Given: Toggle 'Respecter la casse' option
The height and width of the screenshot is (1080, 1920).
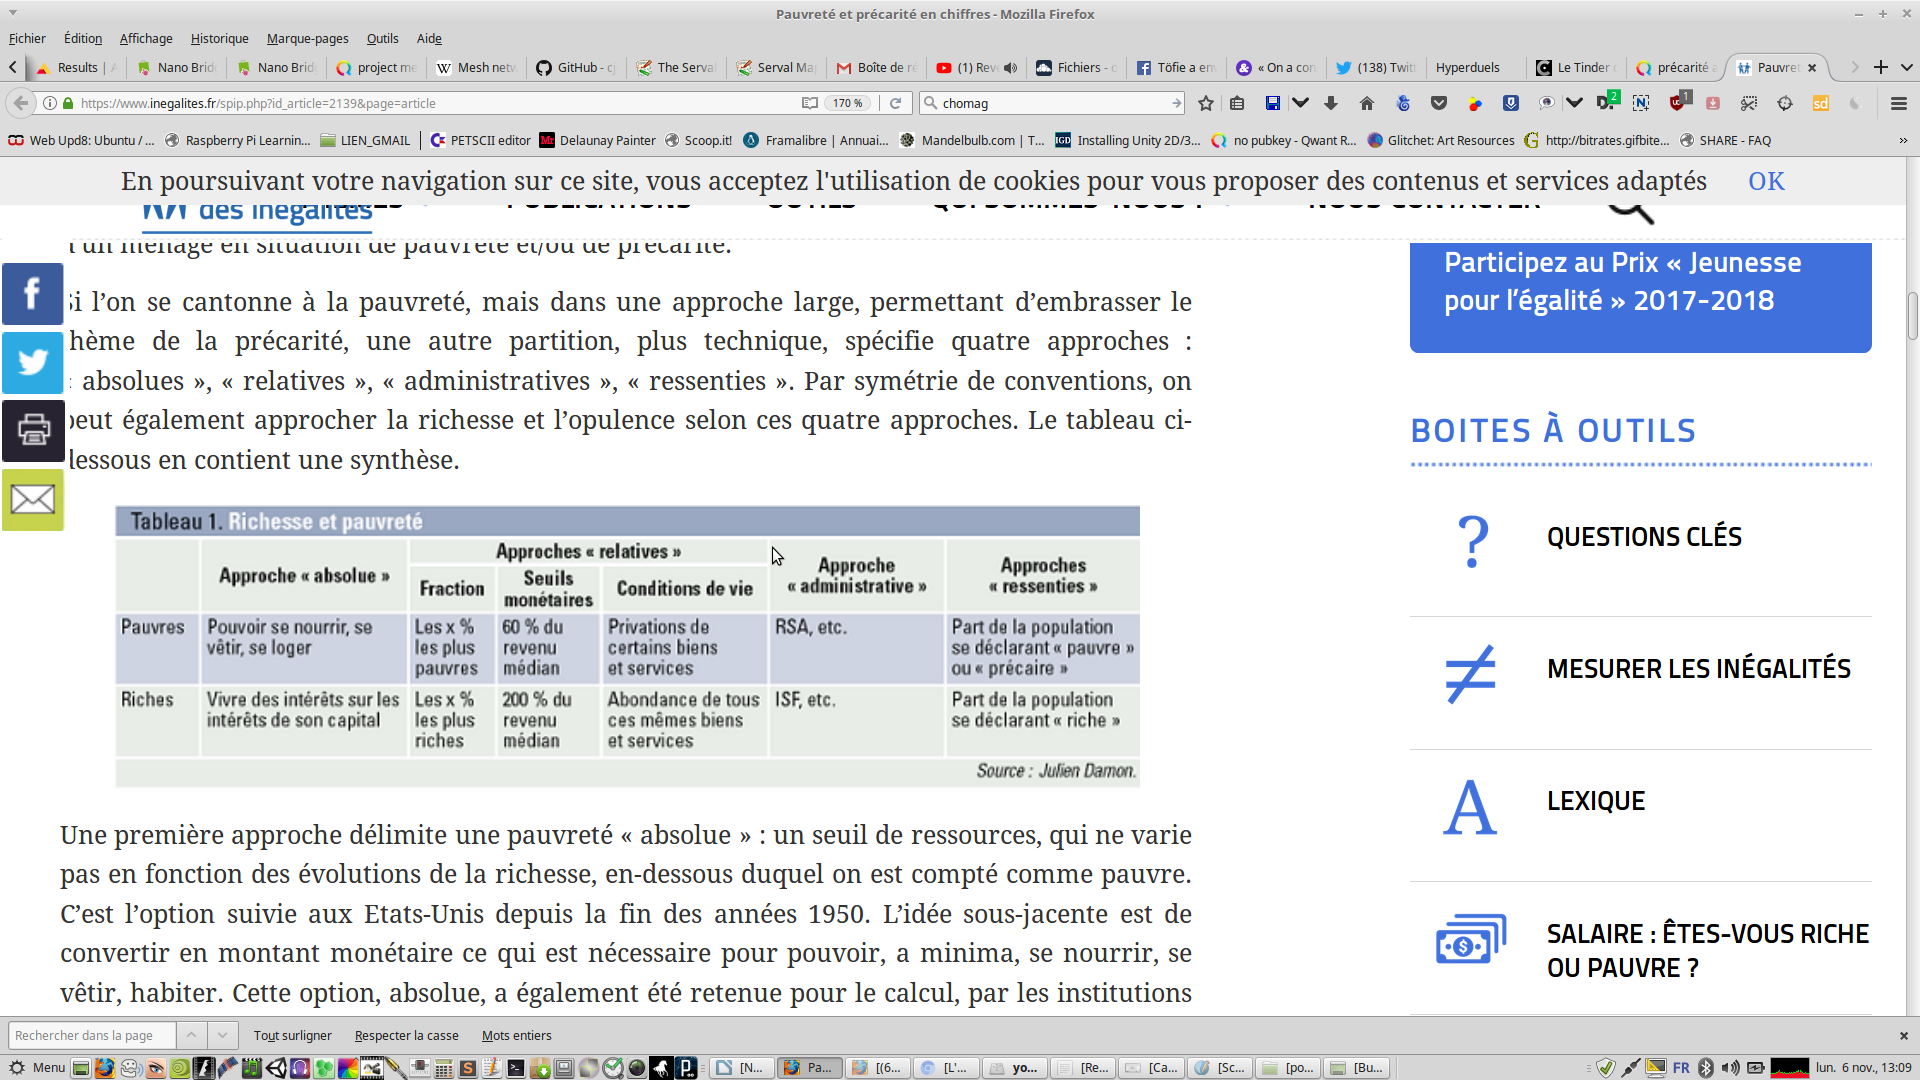Looking at the screenshot, I should pos(406,1036).
